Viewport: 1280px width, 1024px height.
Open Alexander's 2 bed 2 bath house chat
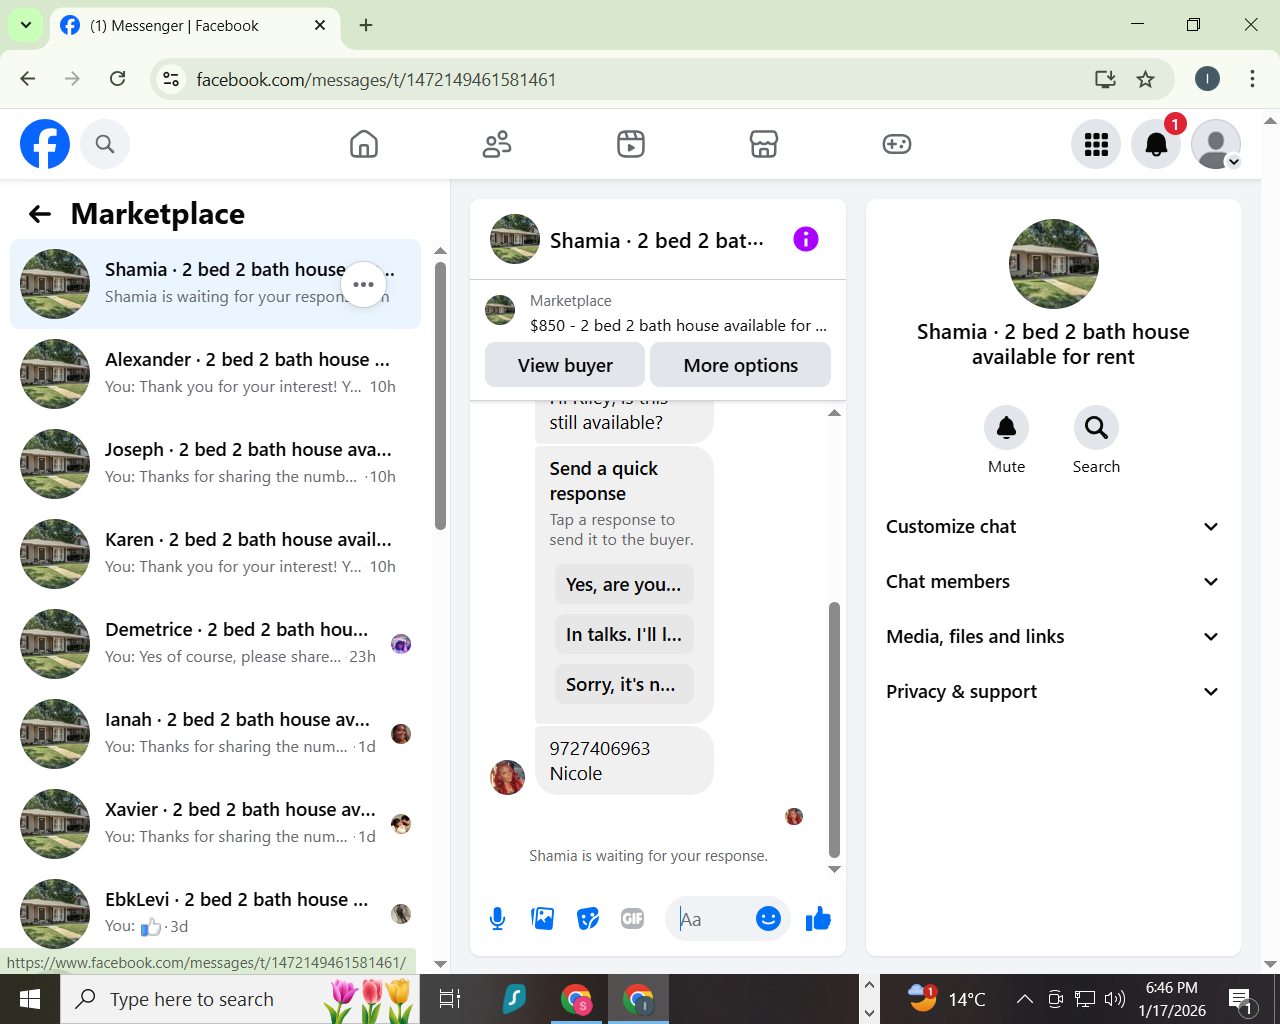[x=215, y=374]
